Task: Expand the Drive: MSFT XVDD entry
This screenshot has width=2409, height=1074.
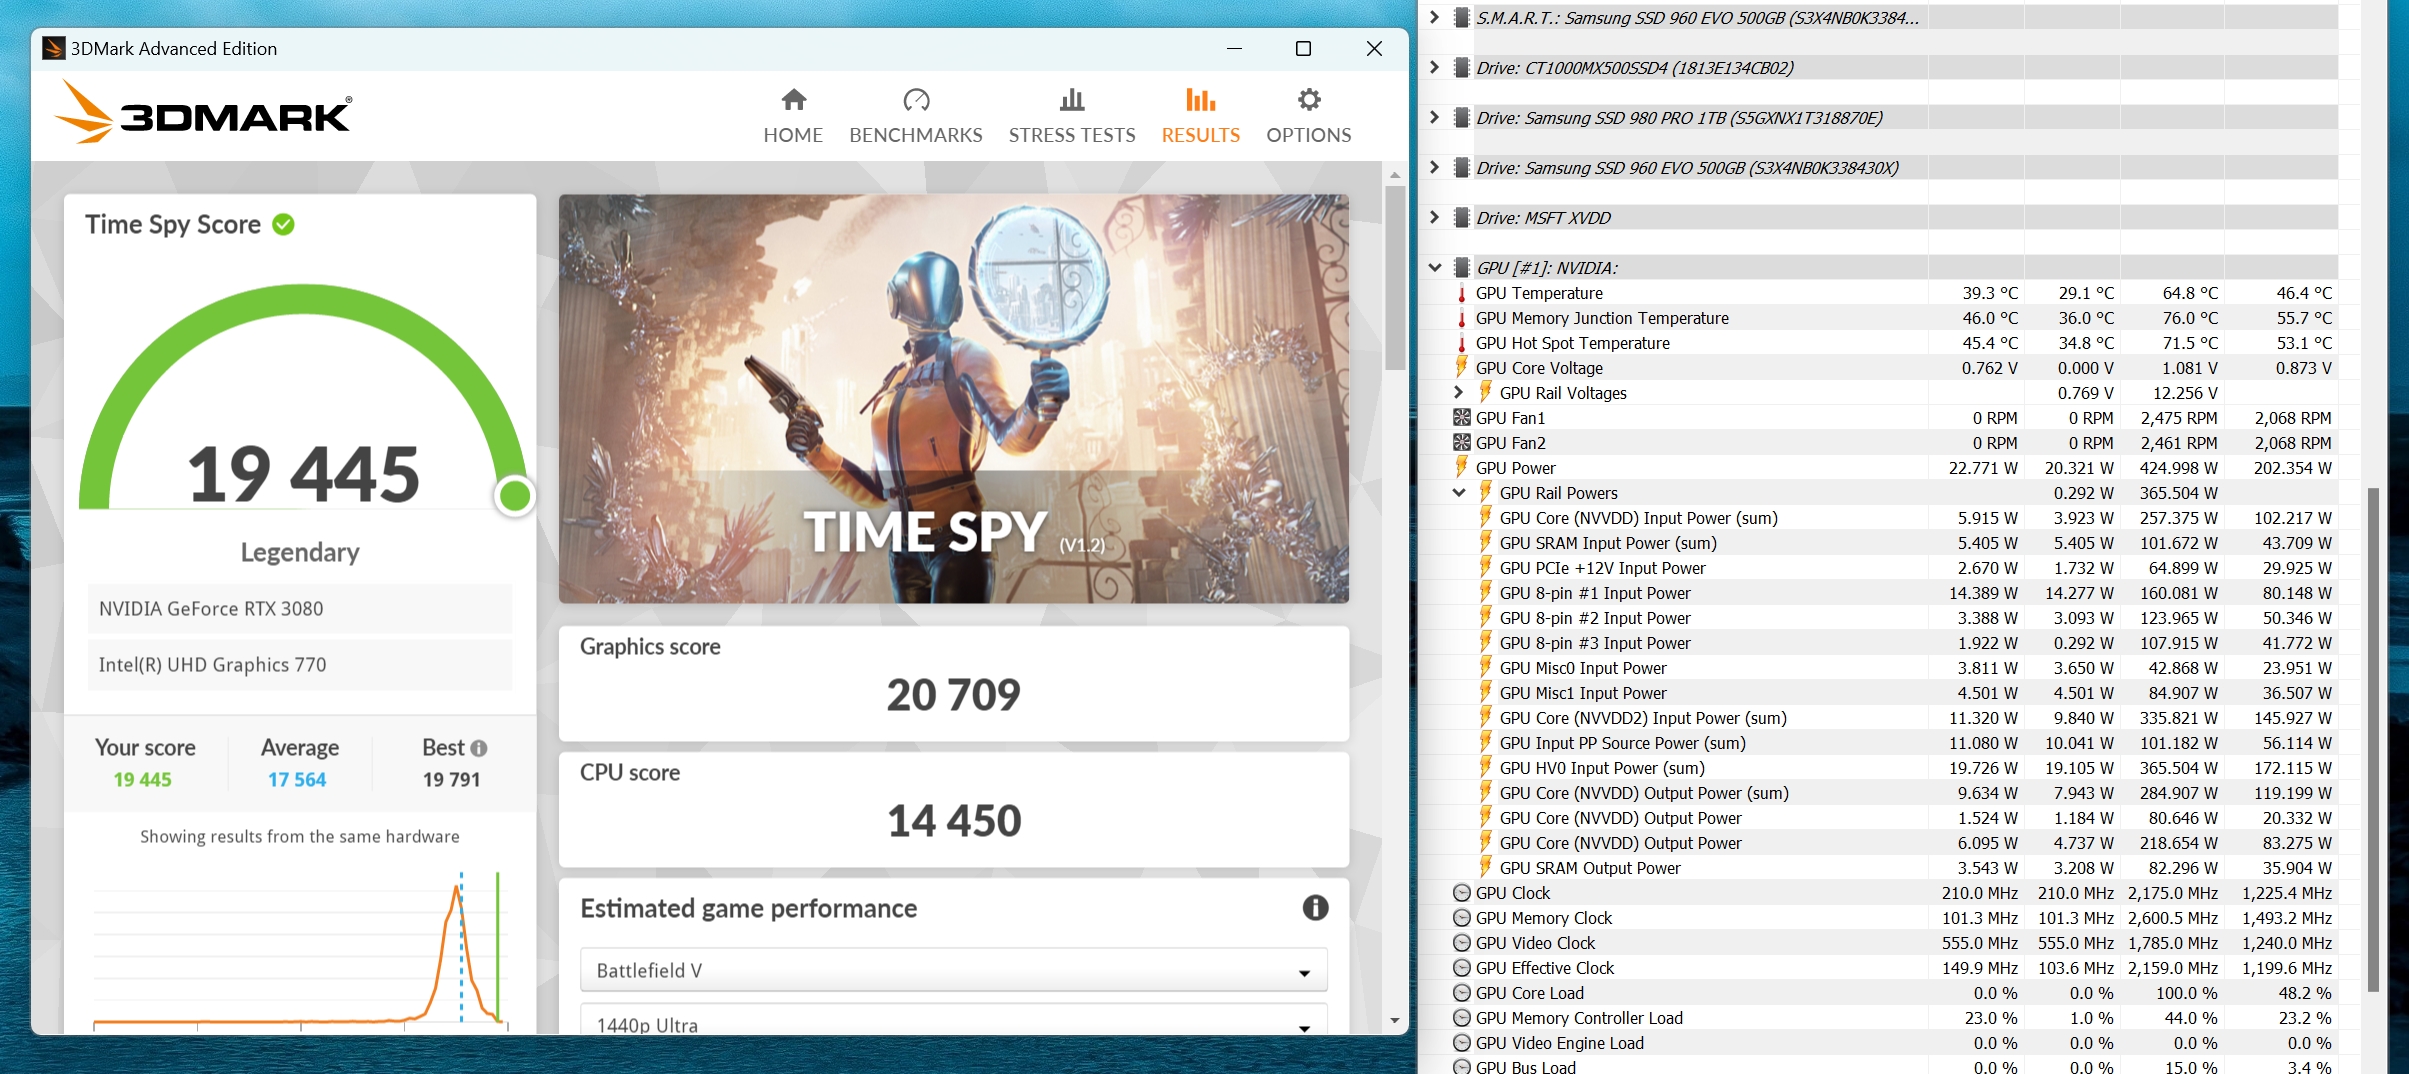Action: [x=1435, y=218]
